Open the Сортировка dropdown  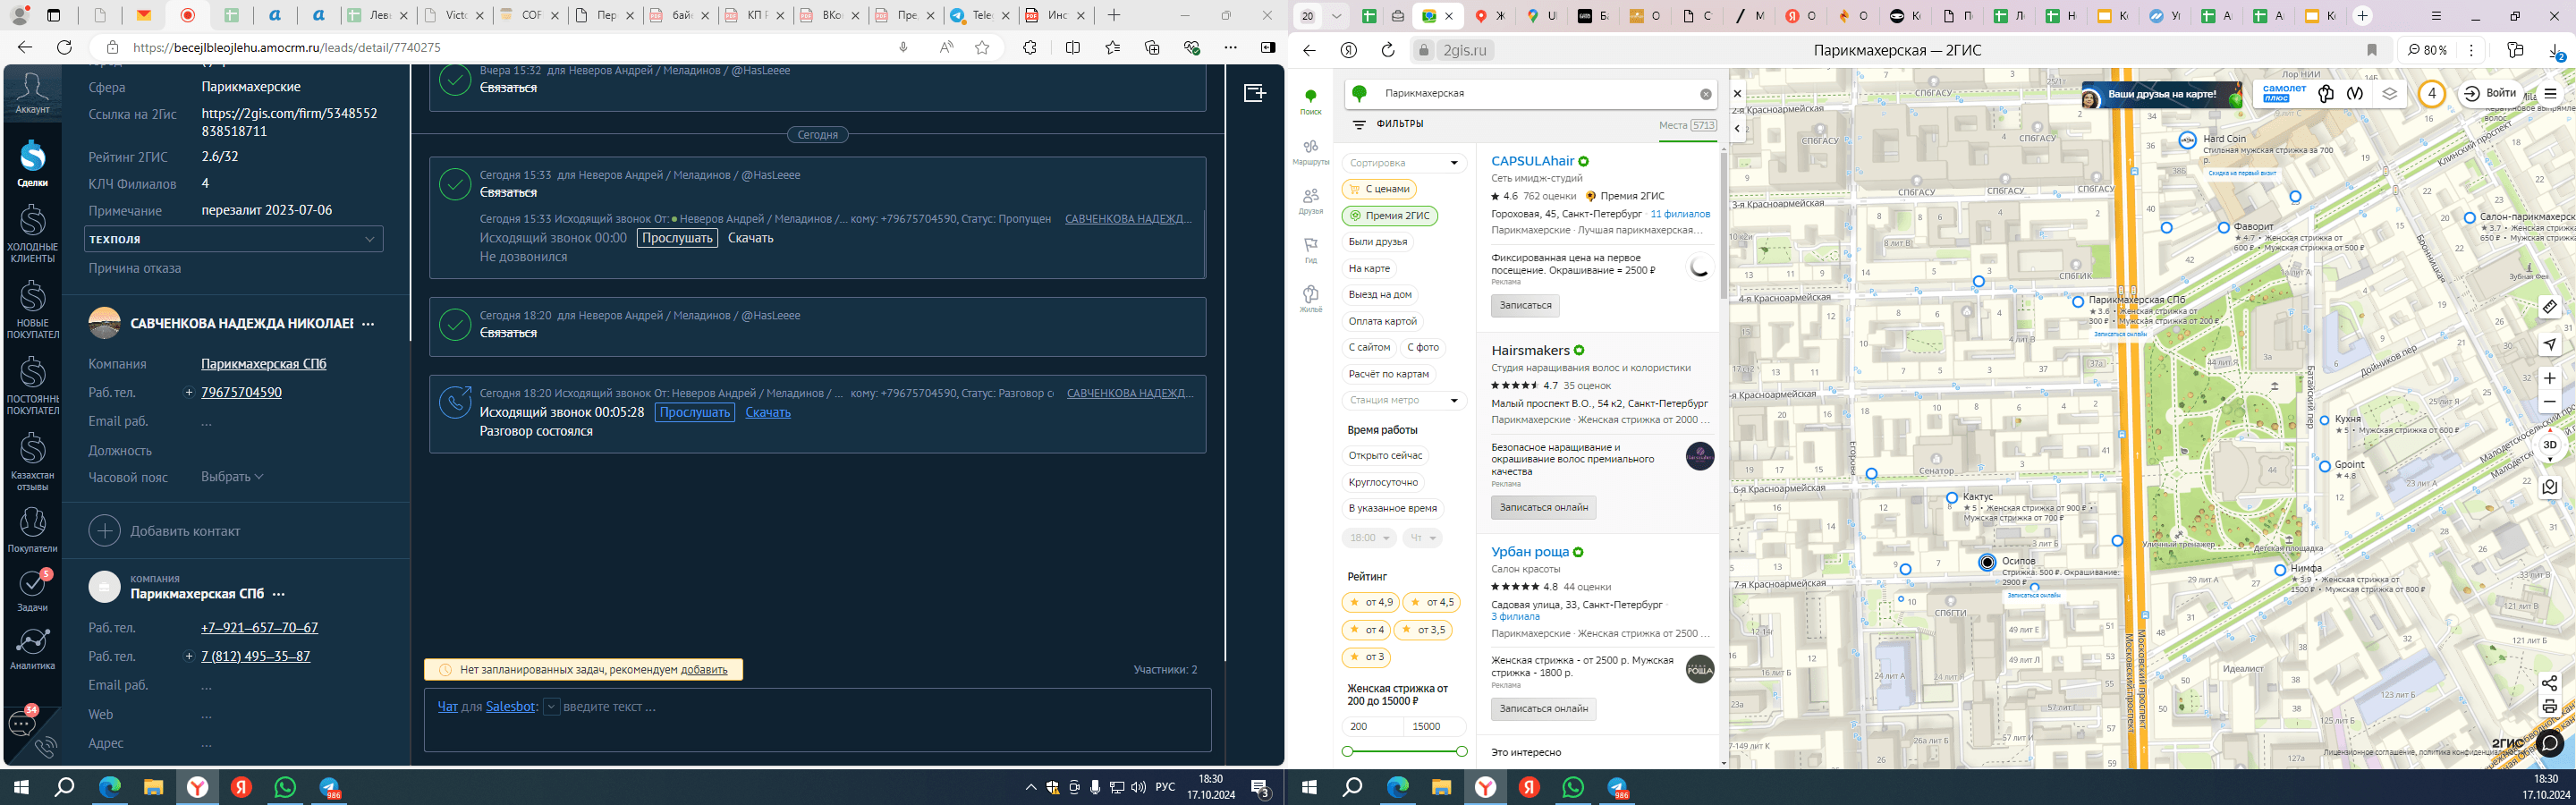click(x=1404, y=163)
